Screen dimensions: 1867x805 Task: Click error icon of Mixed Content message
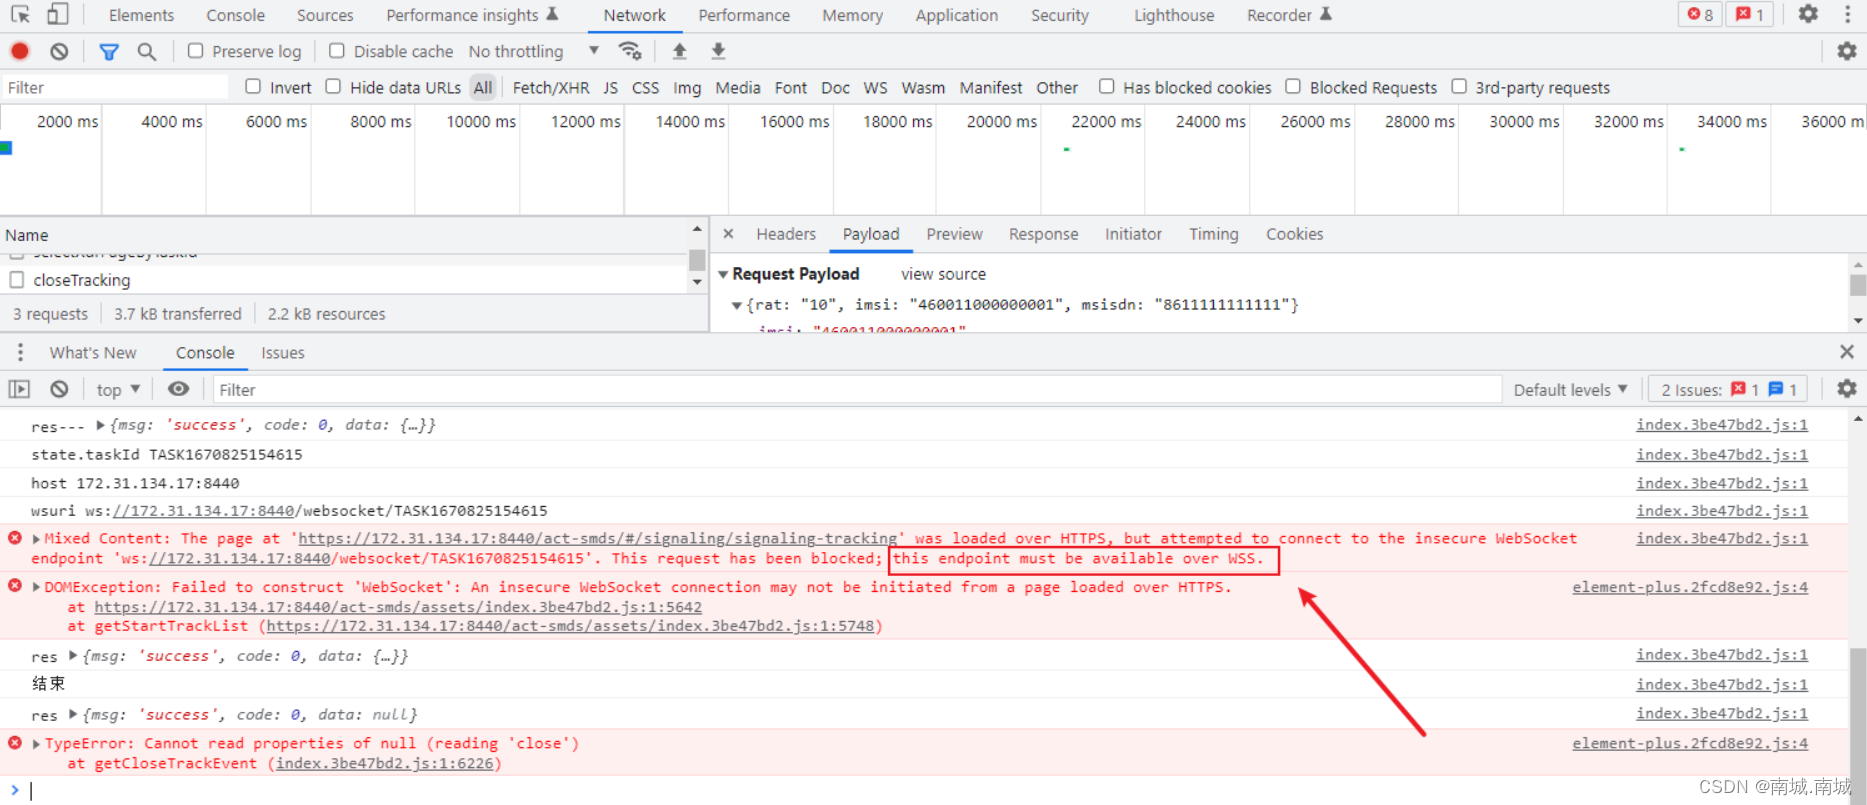(15, 538)
